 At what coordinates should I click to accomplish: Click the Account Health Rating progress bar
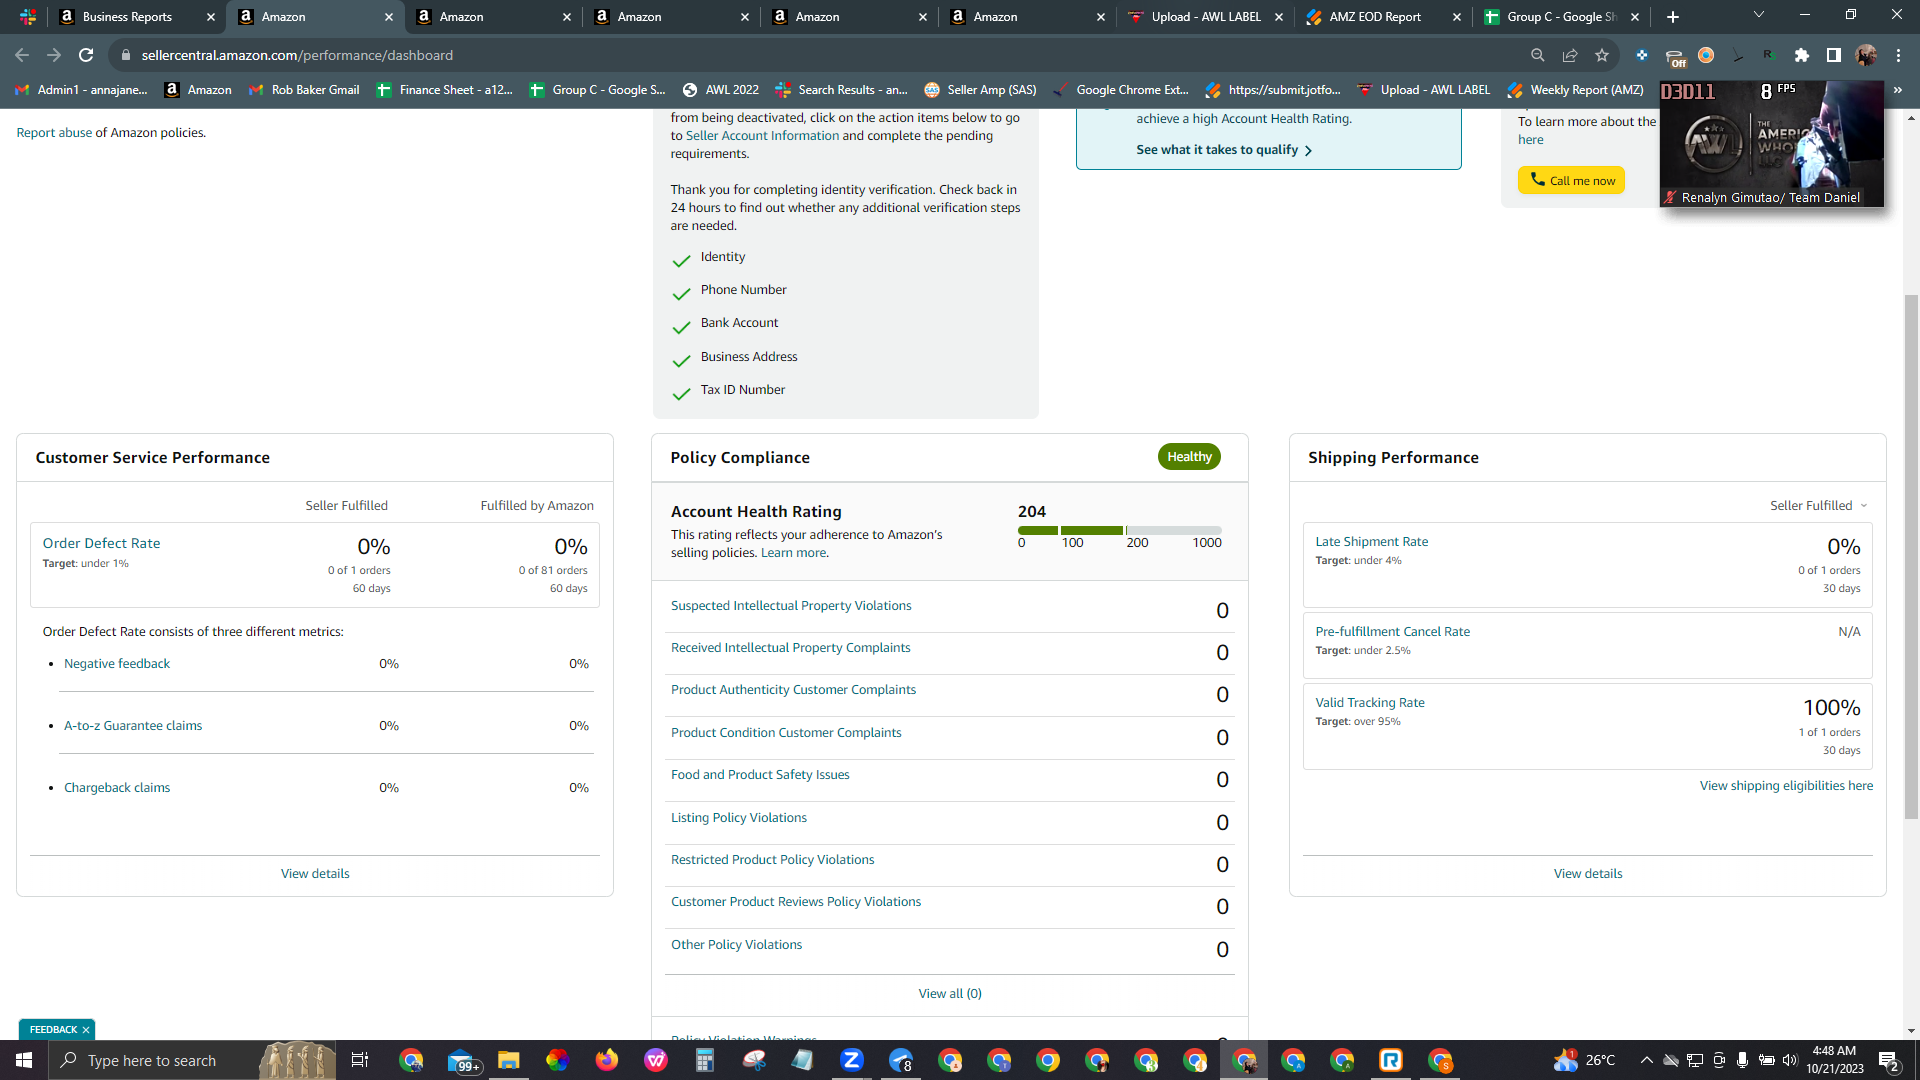coord(1119,530)
